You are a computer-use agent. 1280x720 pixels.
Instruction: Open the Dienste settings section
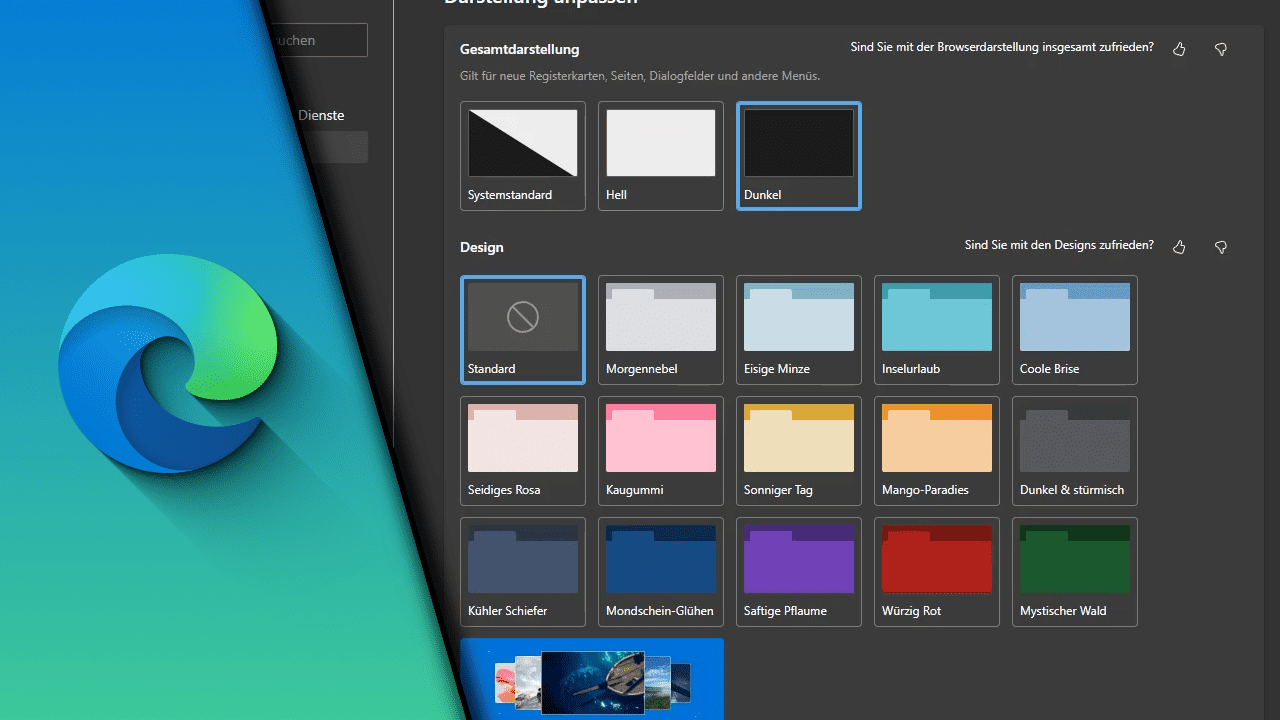coord(321,115)
